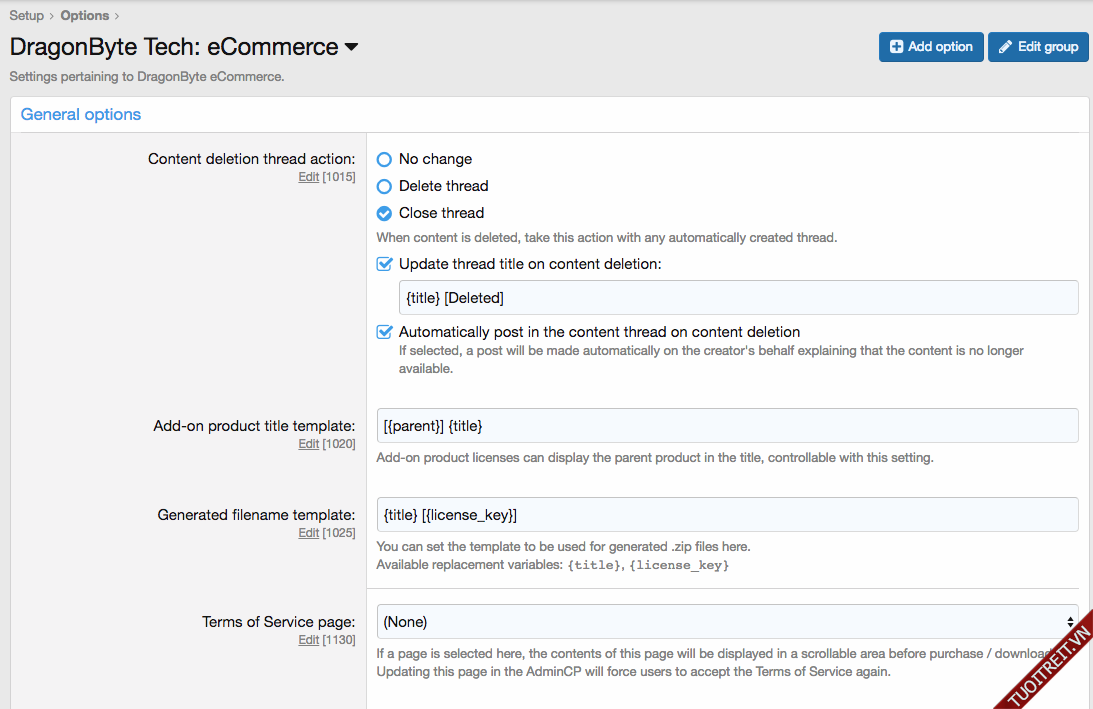Screen dimensions: 1093x709
Task: Click the pencil icon on Edit group
Action: [x=1005, y=47]
